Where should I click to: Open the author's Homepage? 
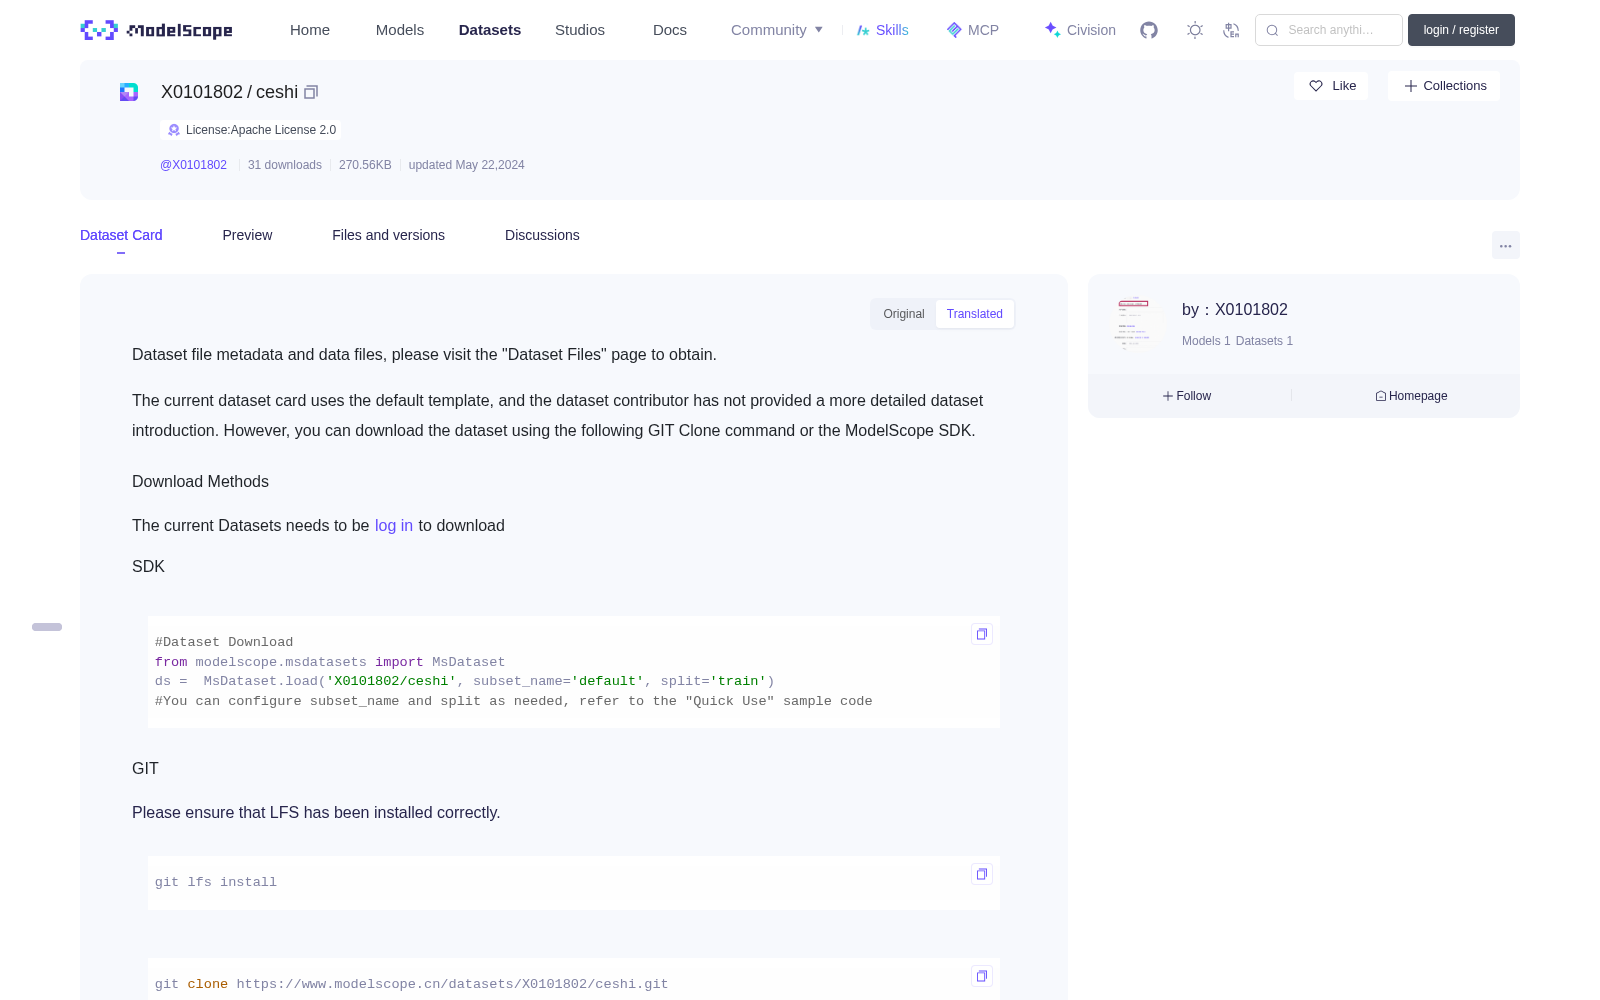pyautogui.click(x=1411, y=396)
